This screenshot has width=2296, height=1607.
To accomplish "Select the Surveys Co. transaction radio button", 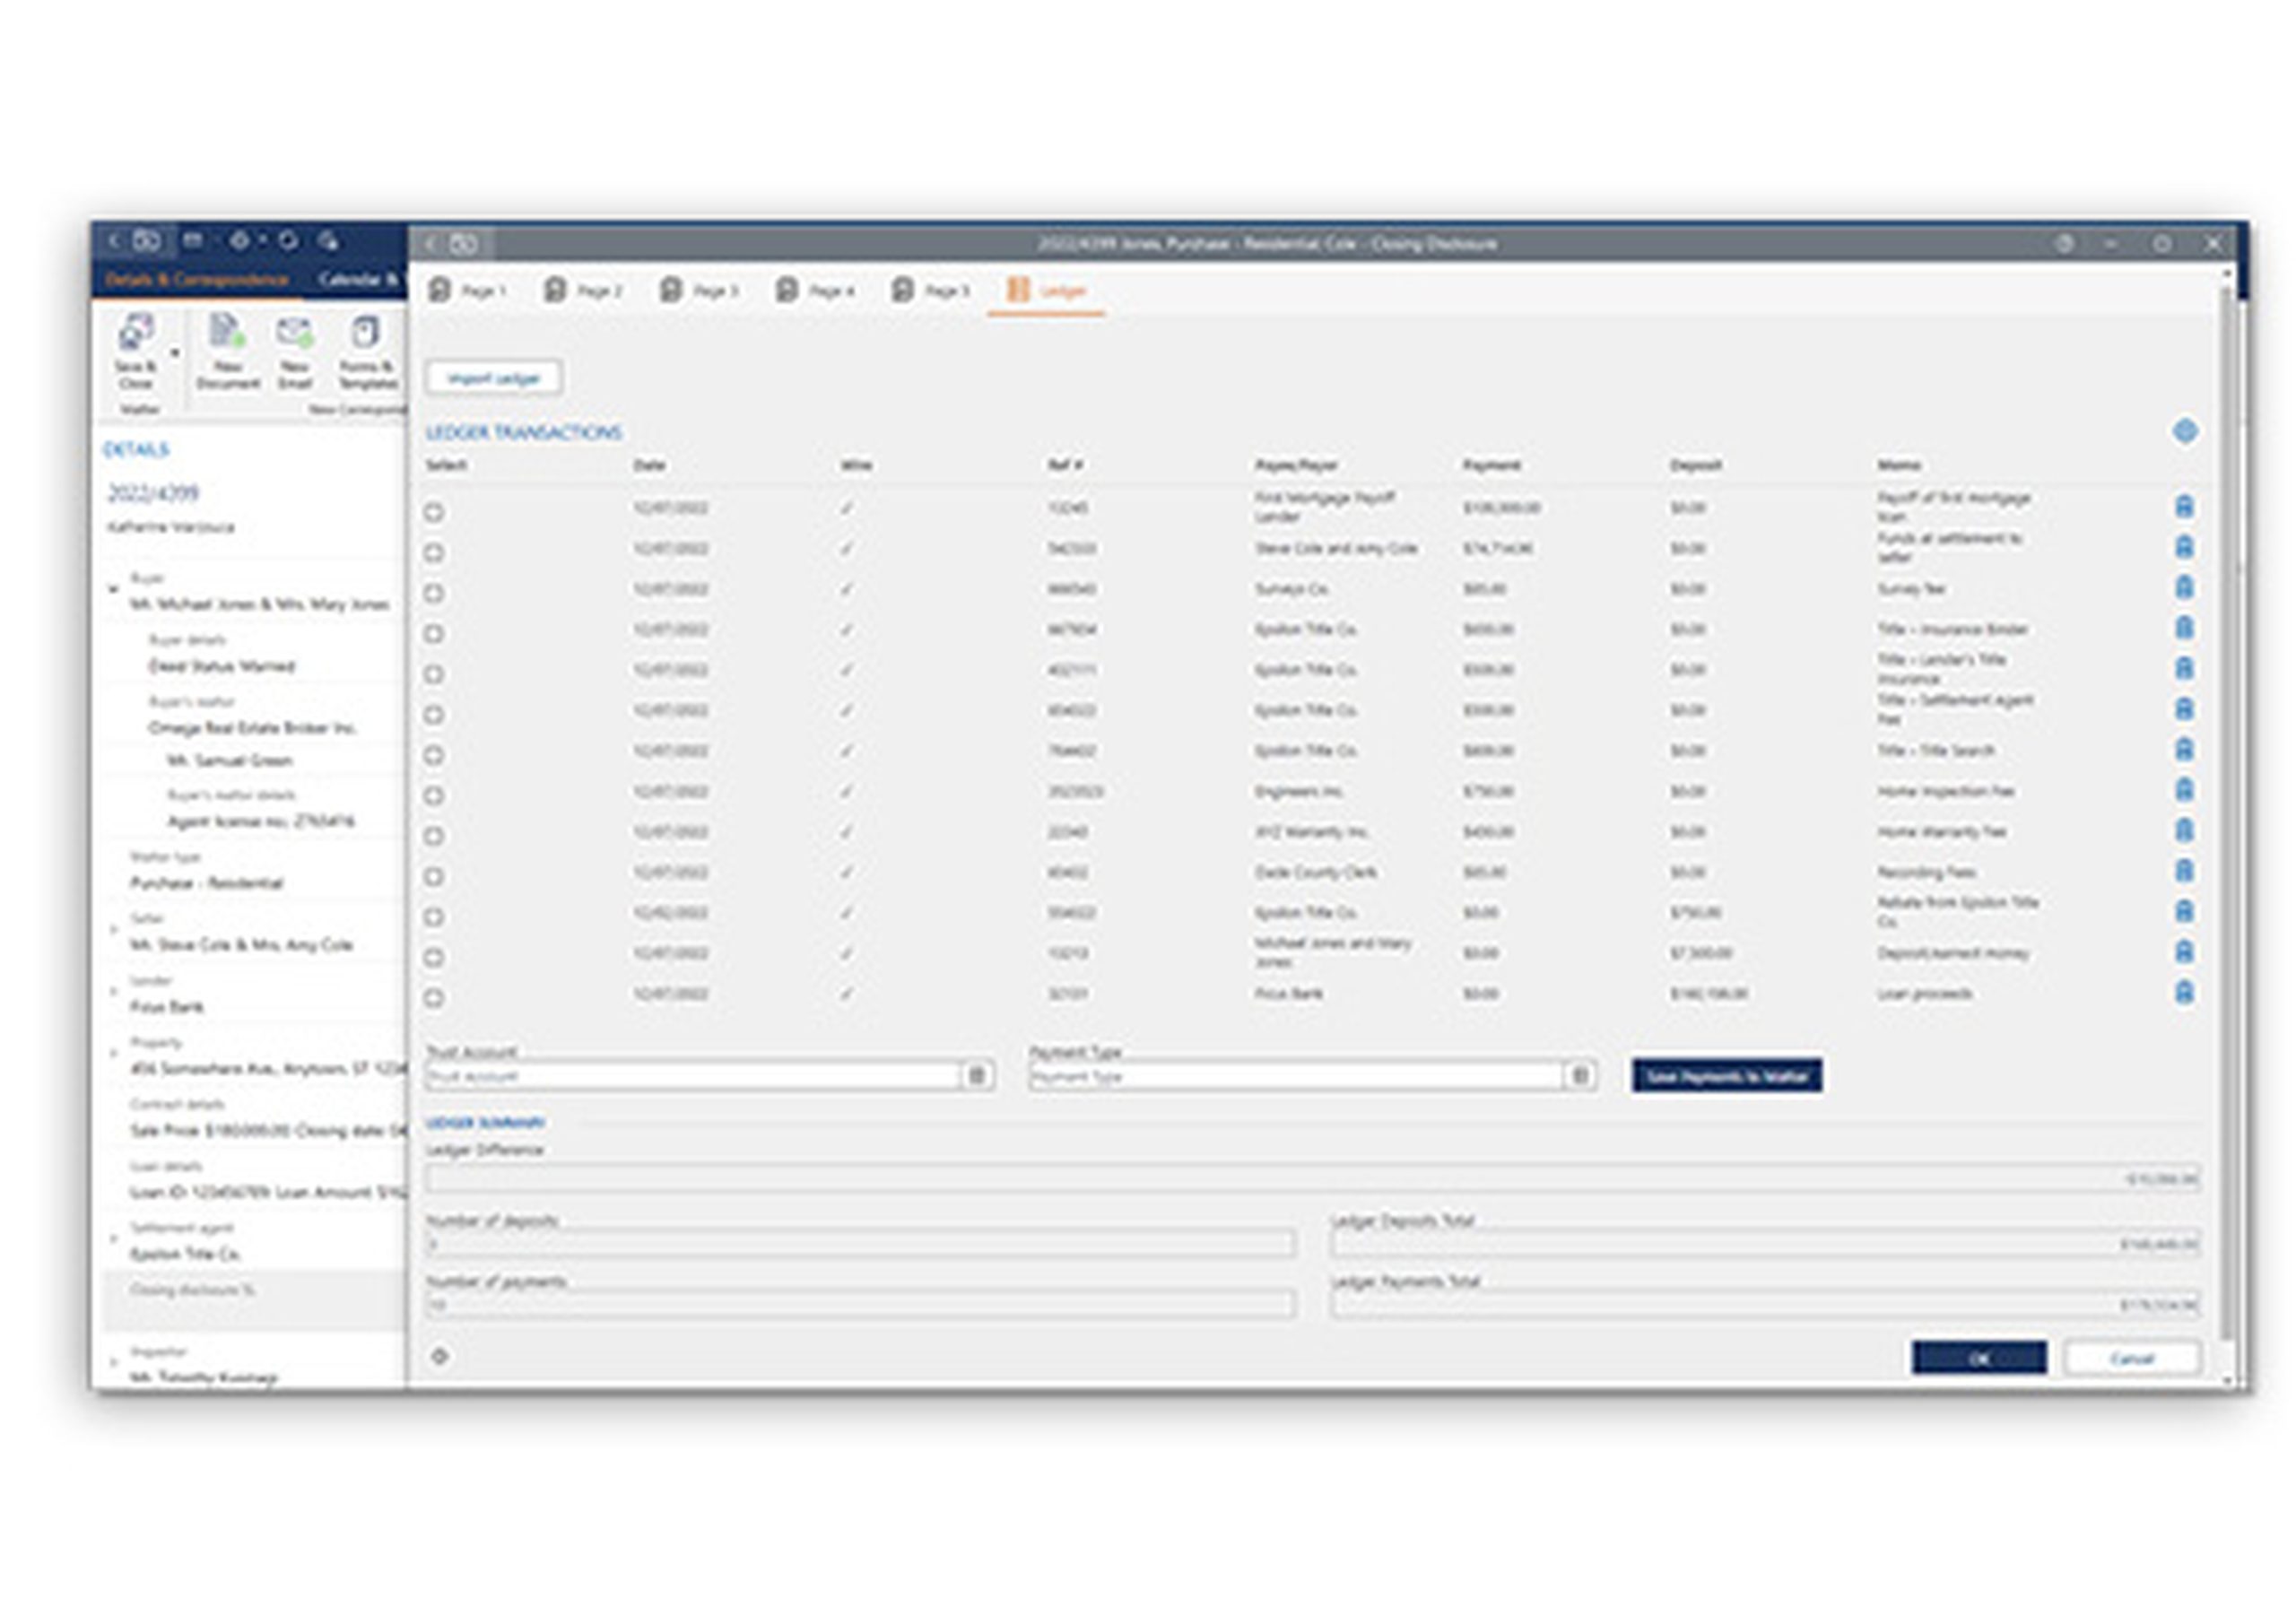I will click(434, 594).
